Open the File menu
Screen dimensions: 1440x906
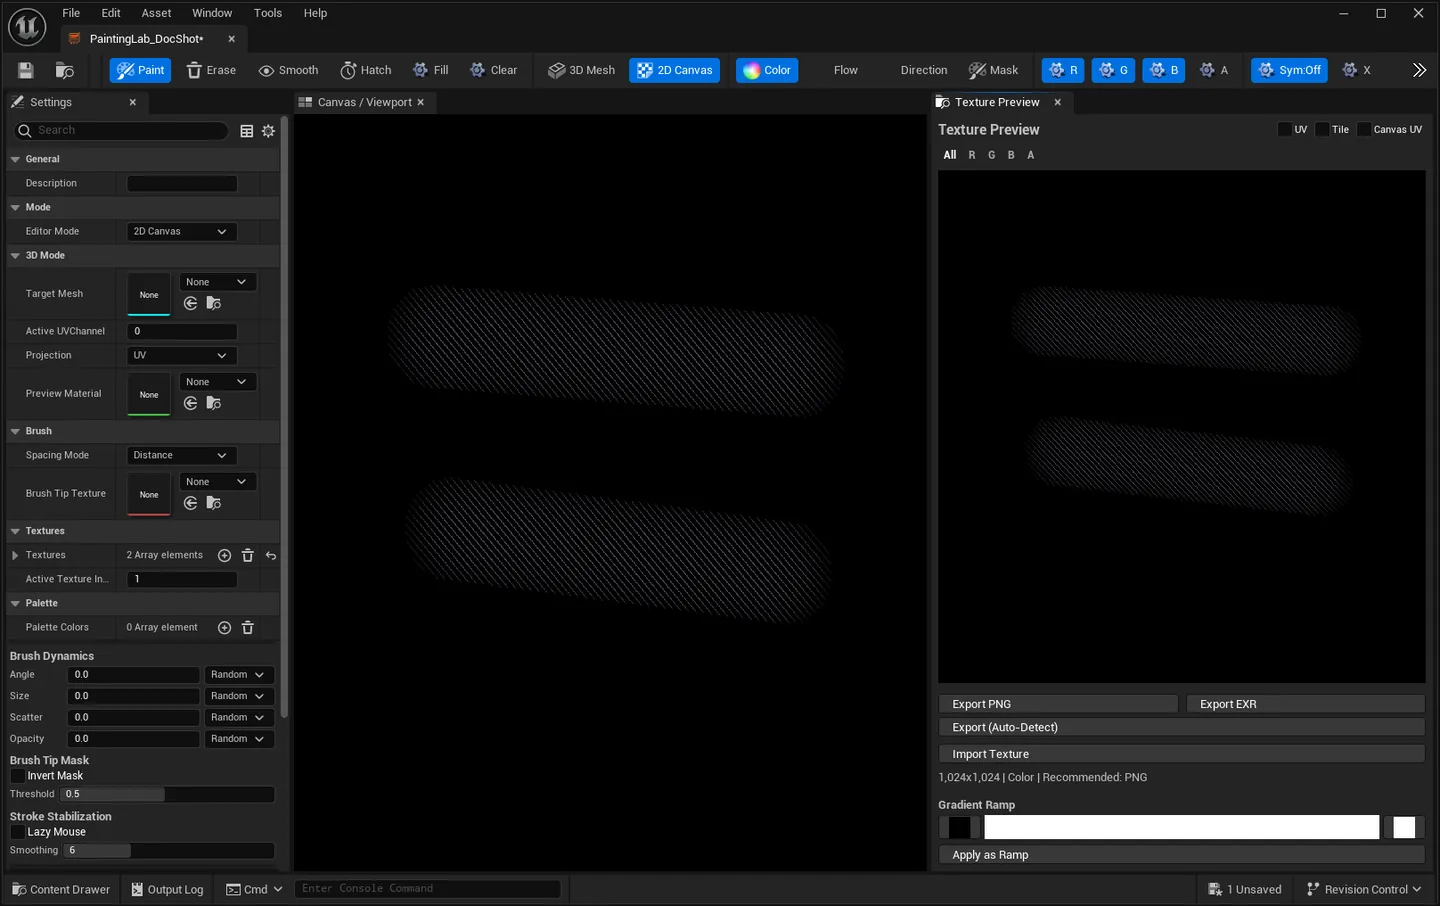point(71,13)
